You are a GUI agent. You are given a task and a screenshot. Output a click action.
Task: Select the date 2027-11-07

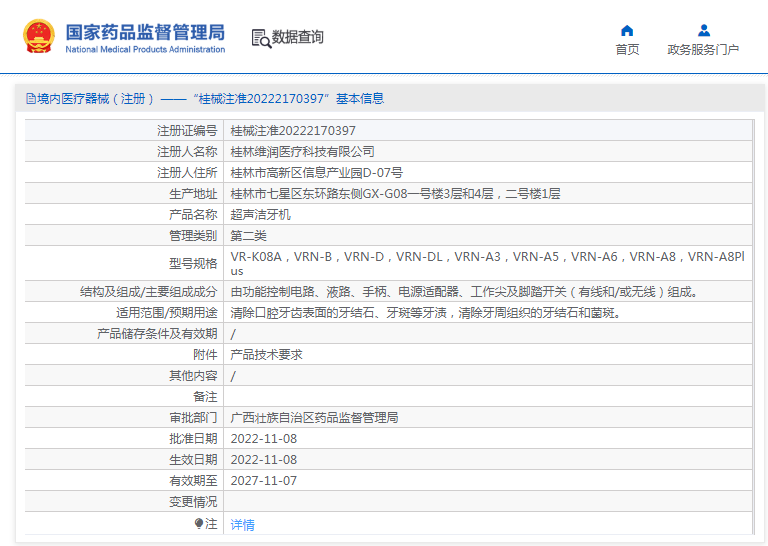click(x=264, y=481)
